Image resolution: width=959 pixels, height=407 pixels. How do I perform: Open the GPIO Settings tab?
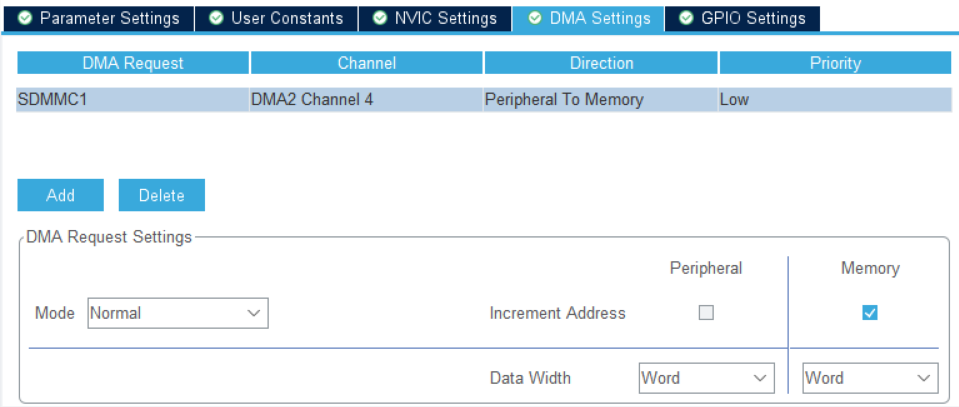click(742, 18)
